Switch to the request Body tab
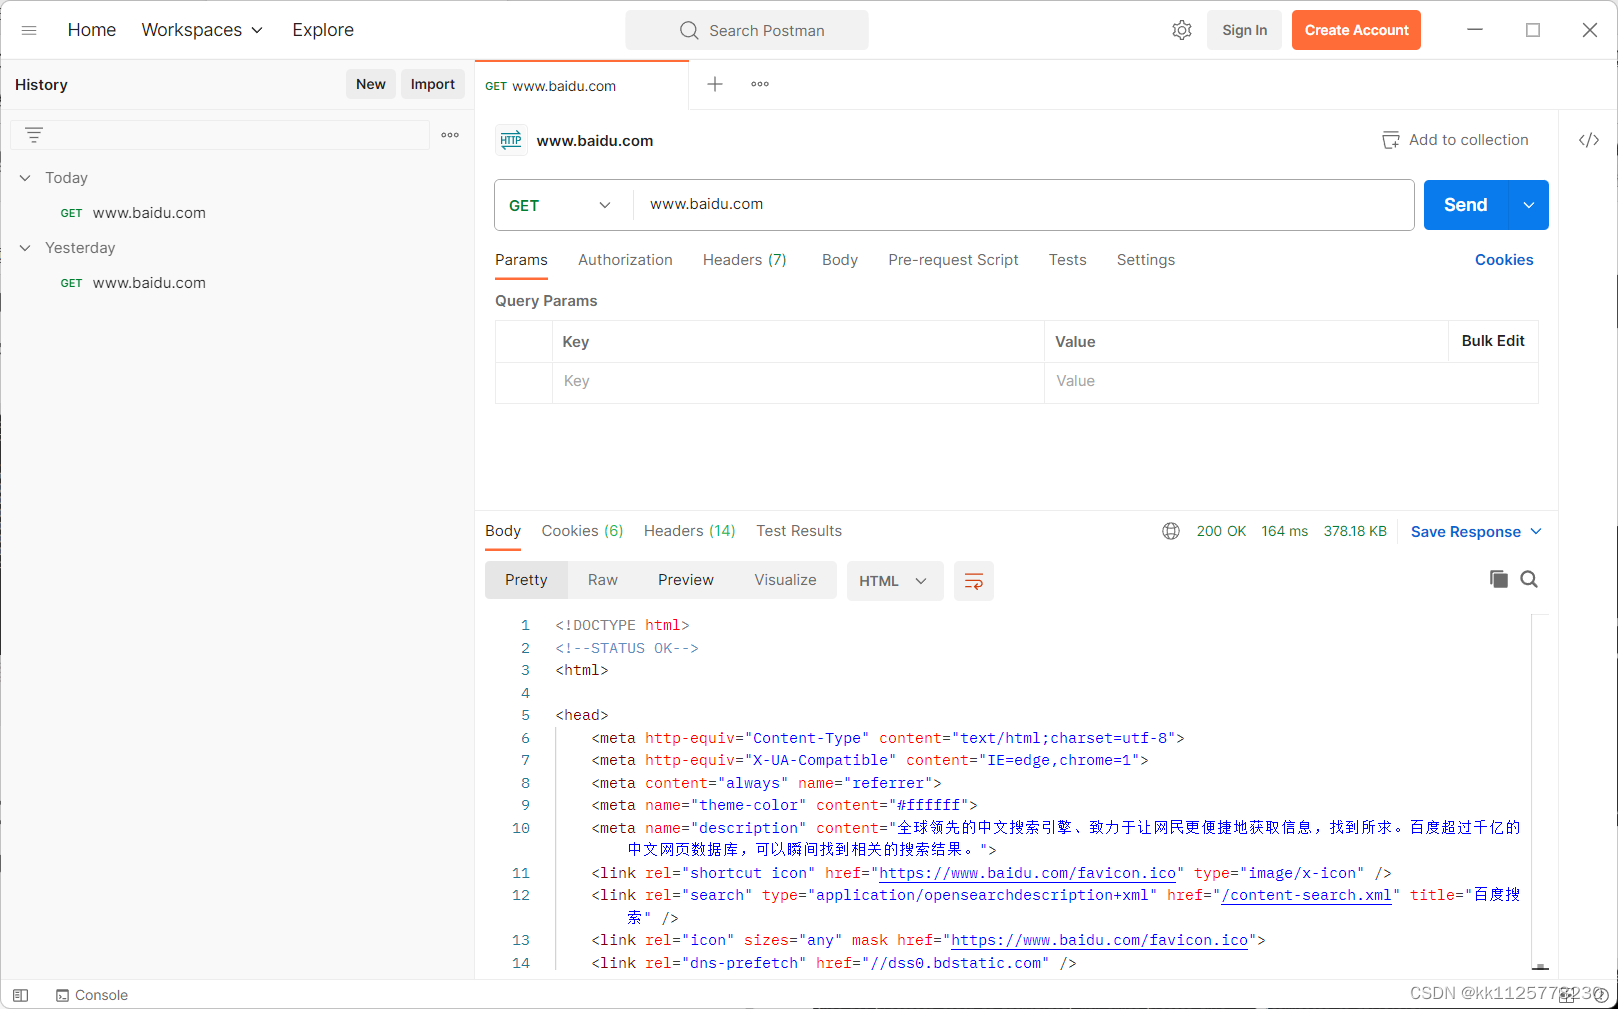The width and height of the screenshot is (1618, 1009). pyautogui.click(x=840, y=260)
